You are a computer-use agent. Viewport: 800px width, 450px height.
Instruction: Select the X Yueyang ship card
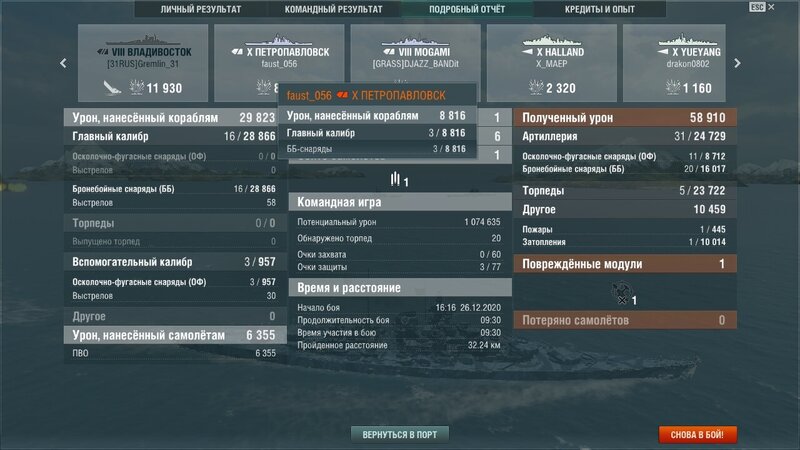pos(674,63)
